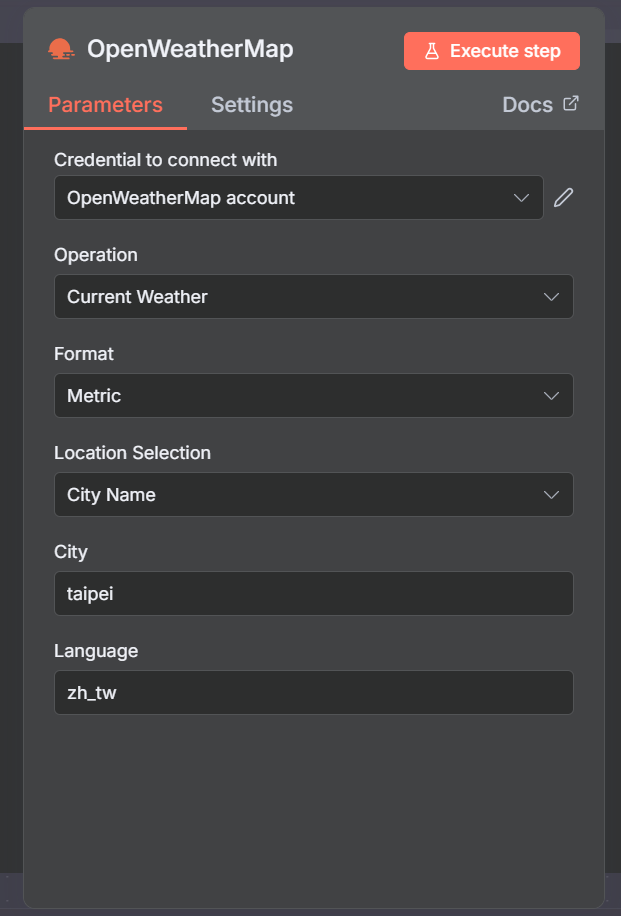
Task: Open the Docs link
Action: click(x=528, y=105)
